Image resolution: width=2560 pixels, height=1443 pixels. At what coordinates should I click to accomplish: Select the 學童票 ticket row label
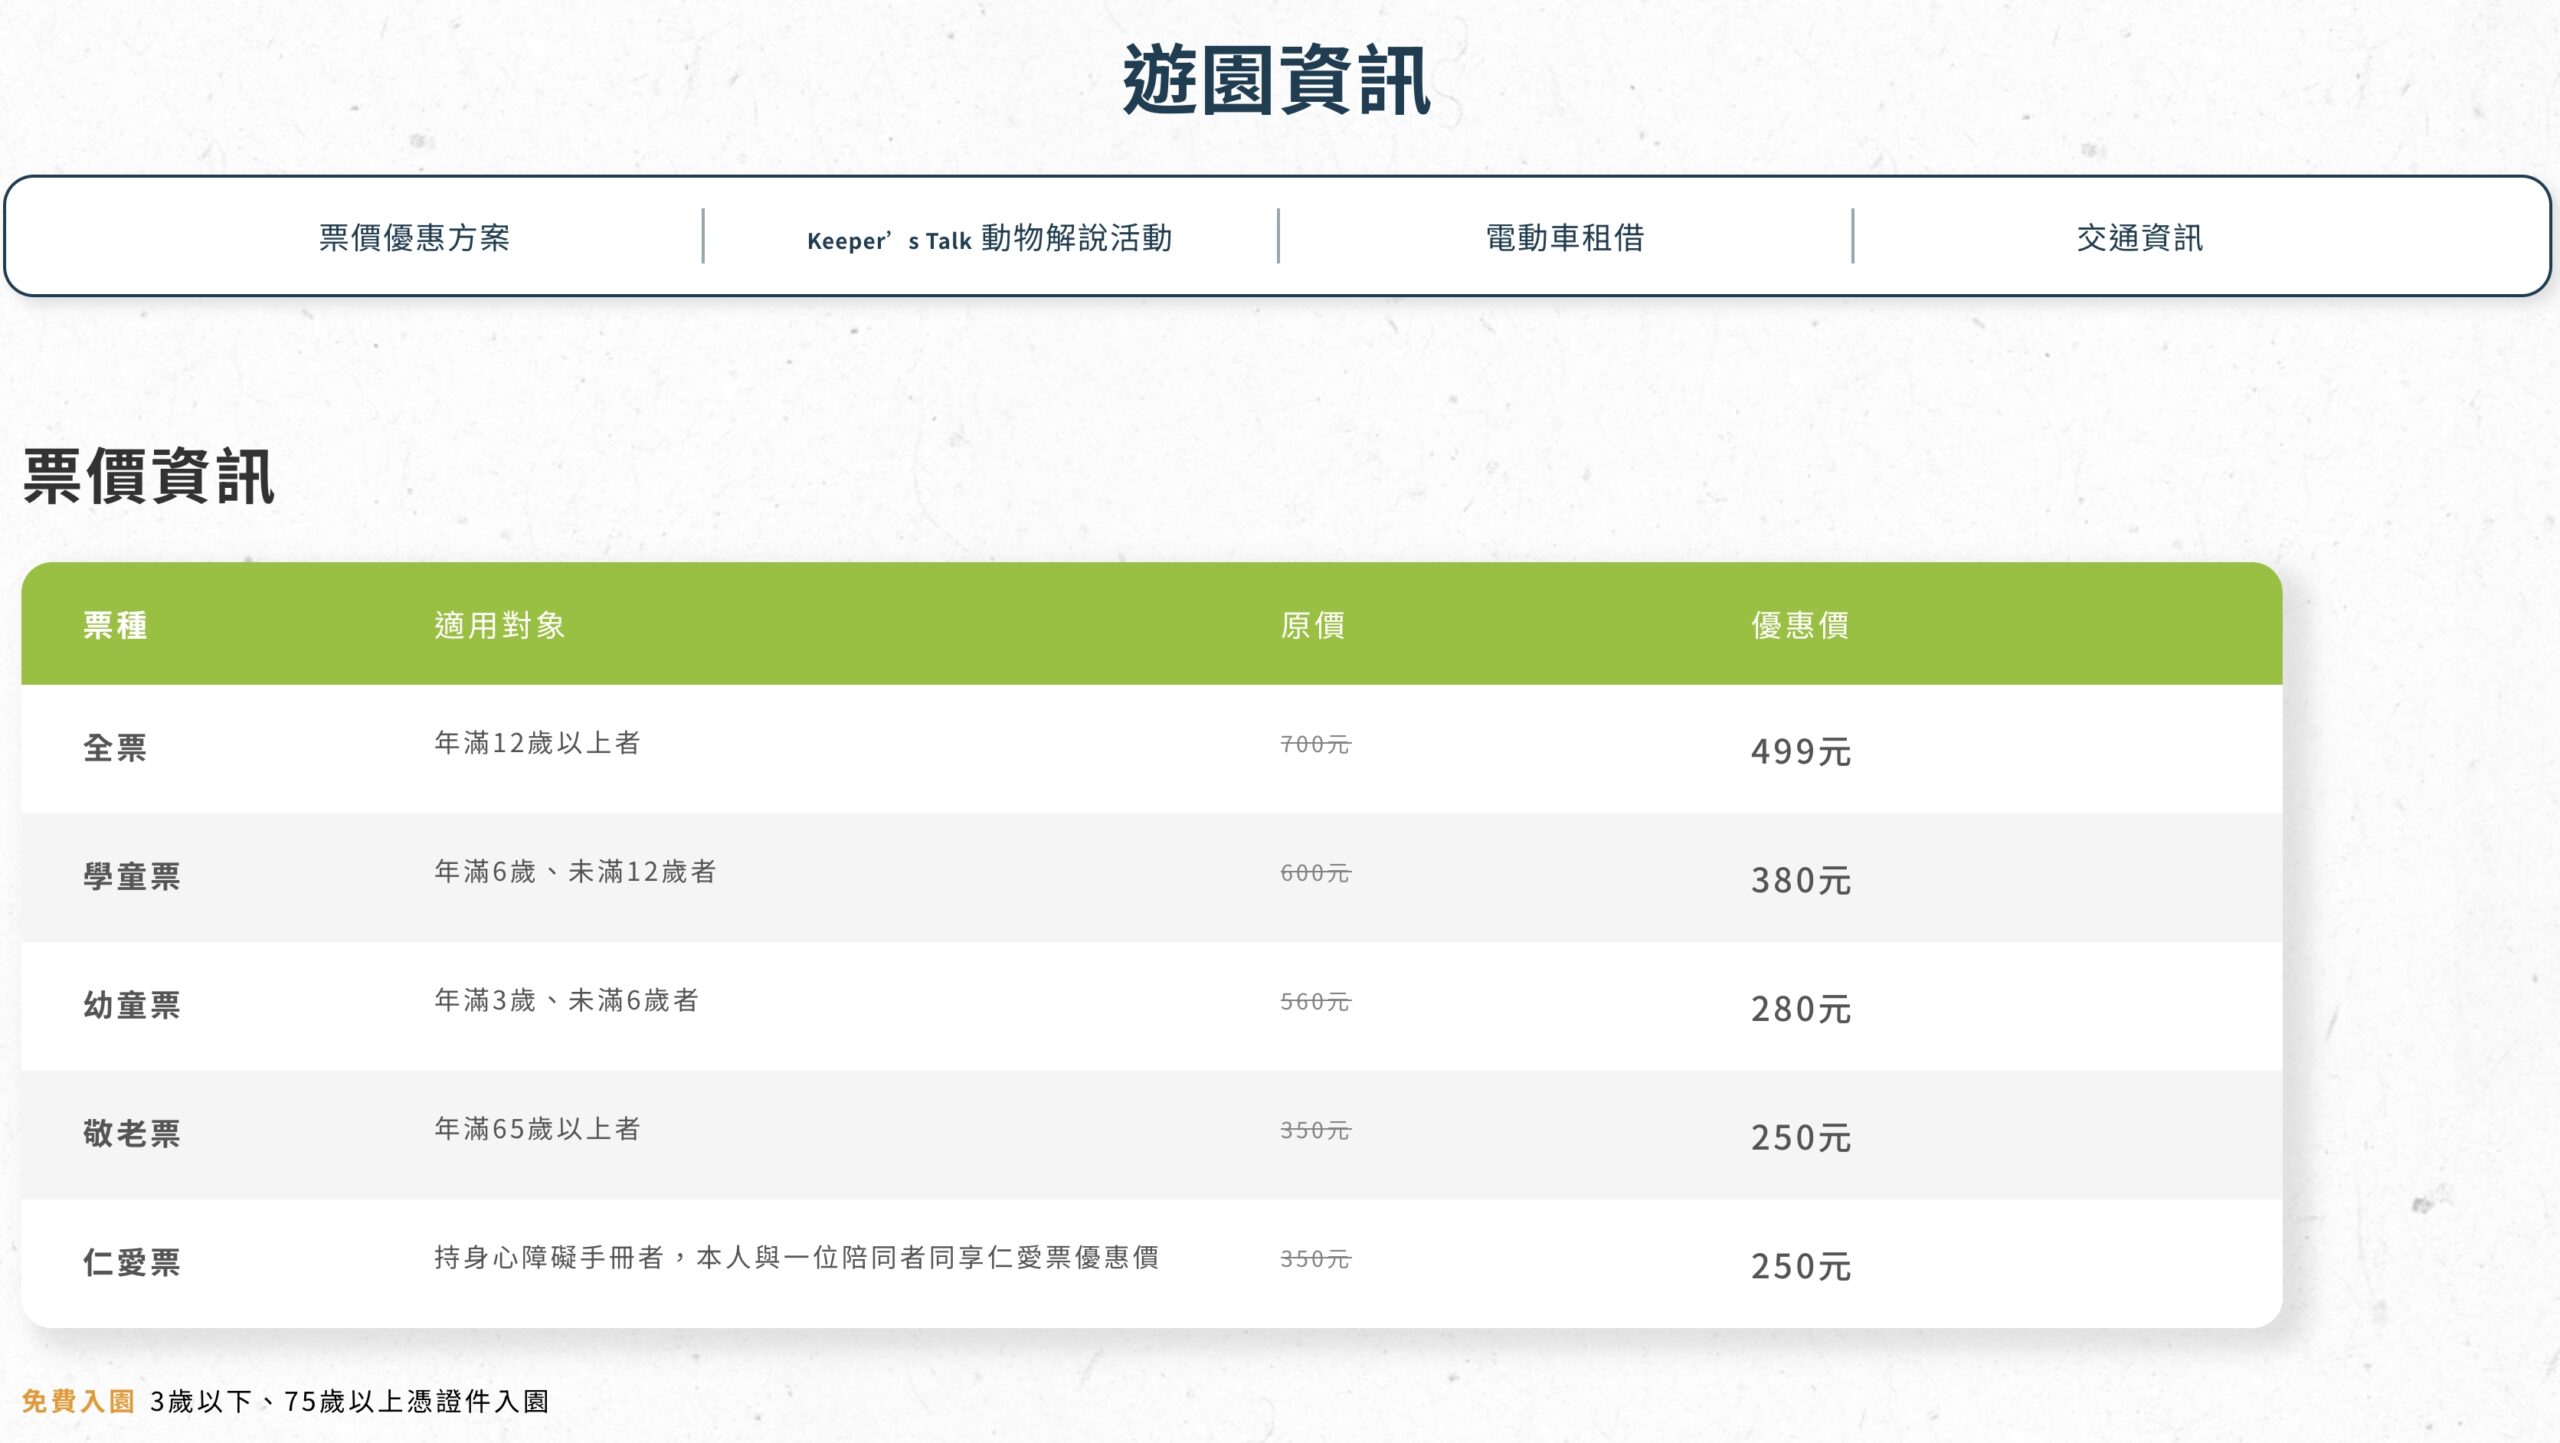click(x=132, y=876)
